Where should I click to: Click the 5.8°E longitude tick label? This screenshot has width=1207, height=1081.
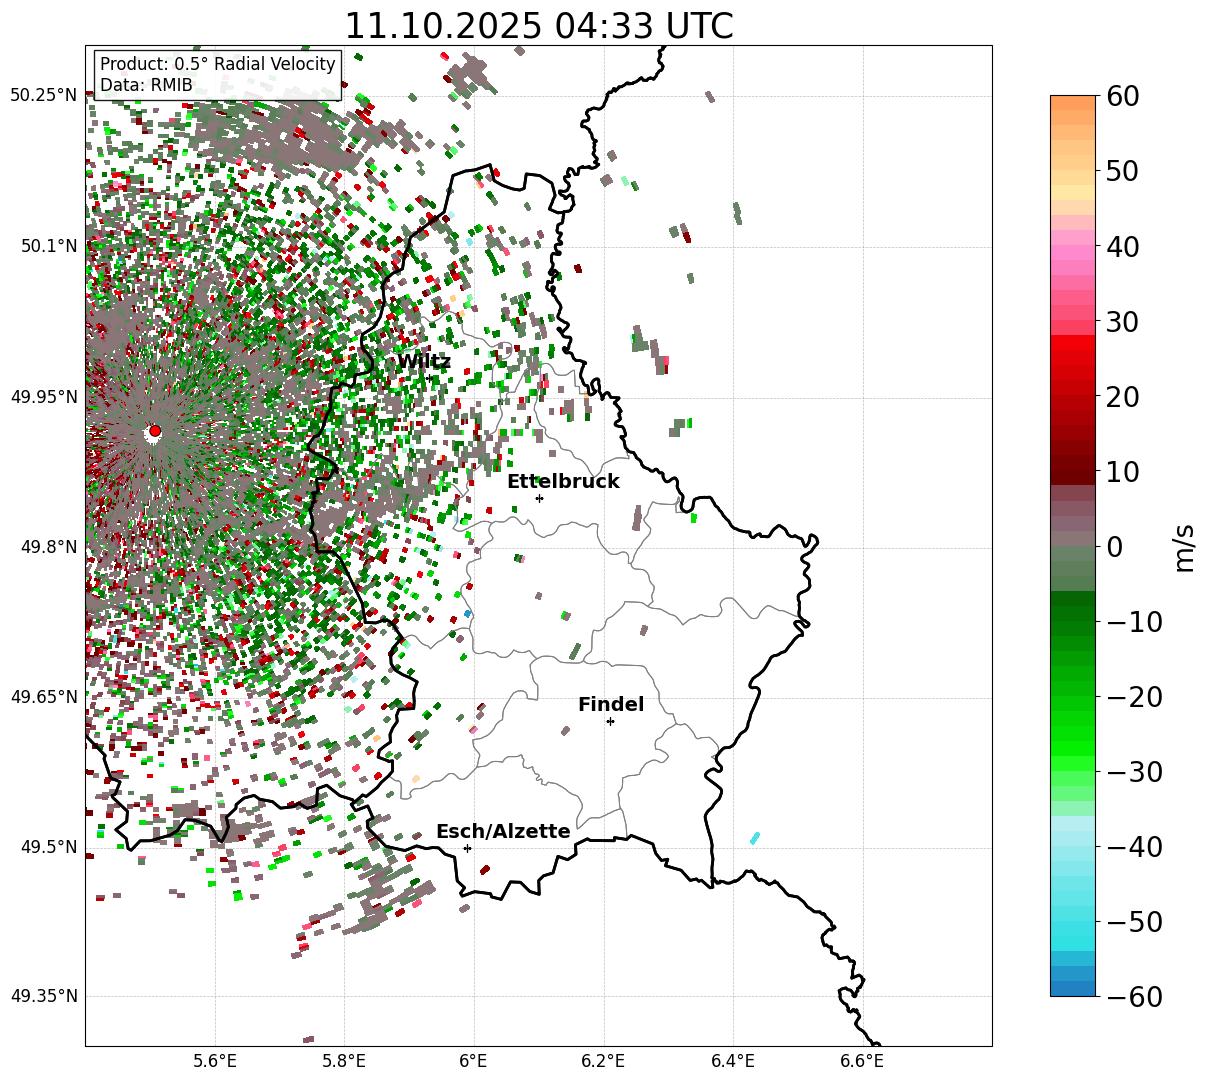point(345,1060)
